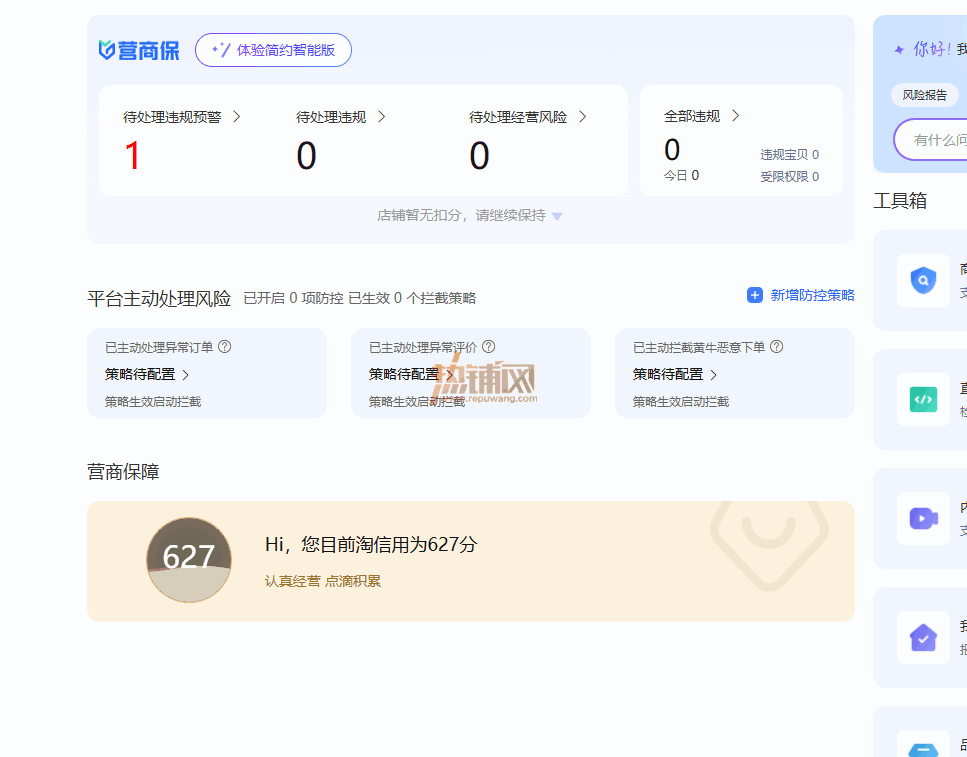Screen dimensions: 967x757
Task: Open the green code tool icon
Action: tap(923, 400)
